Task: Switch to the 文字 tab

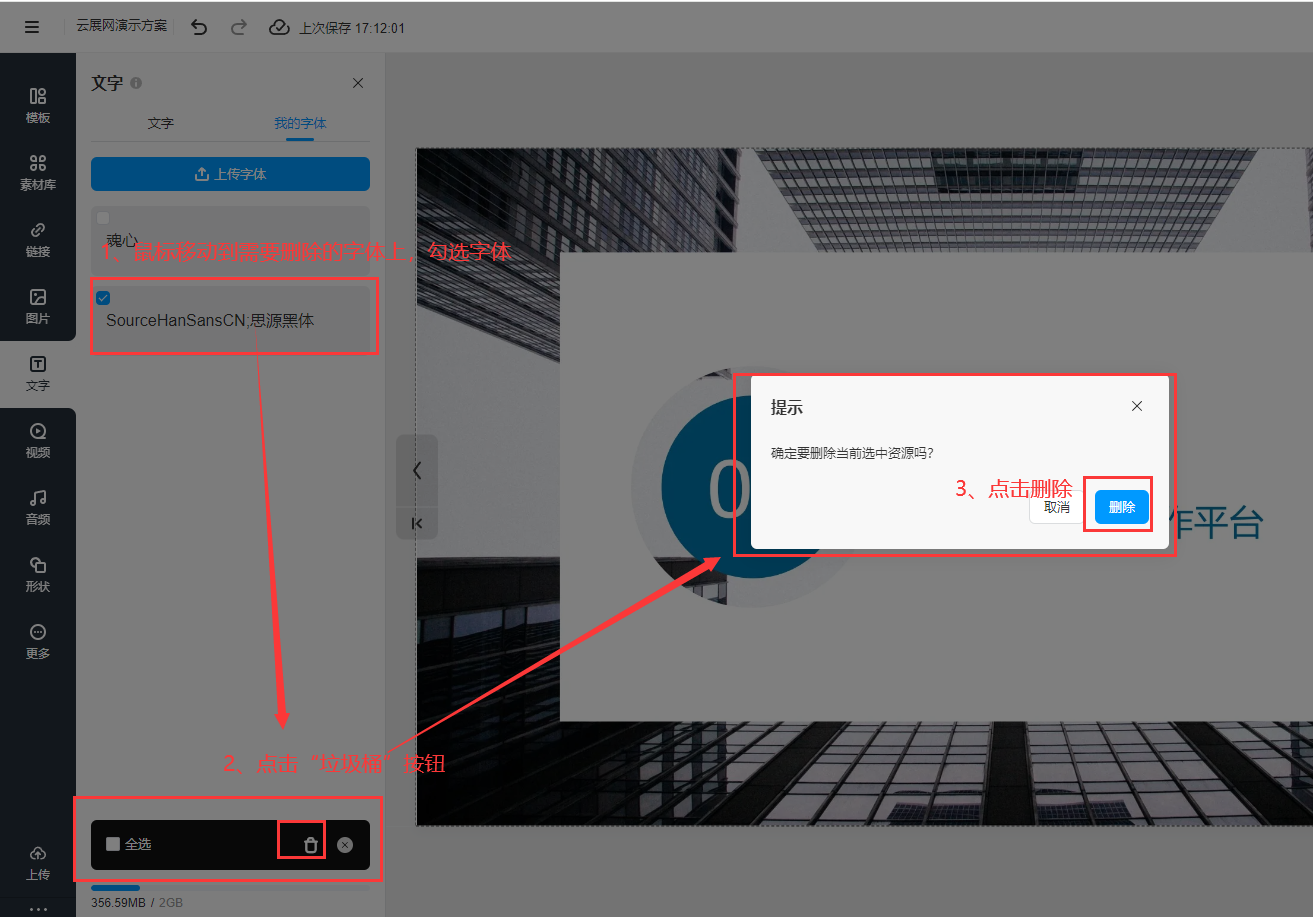Action: 160,123
